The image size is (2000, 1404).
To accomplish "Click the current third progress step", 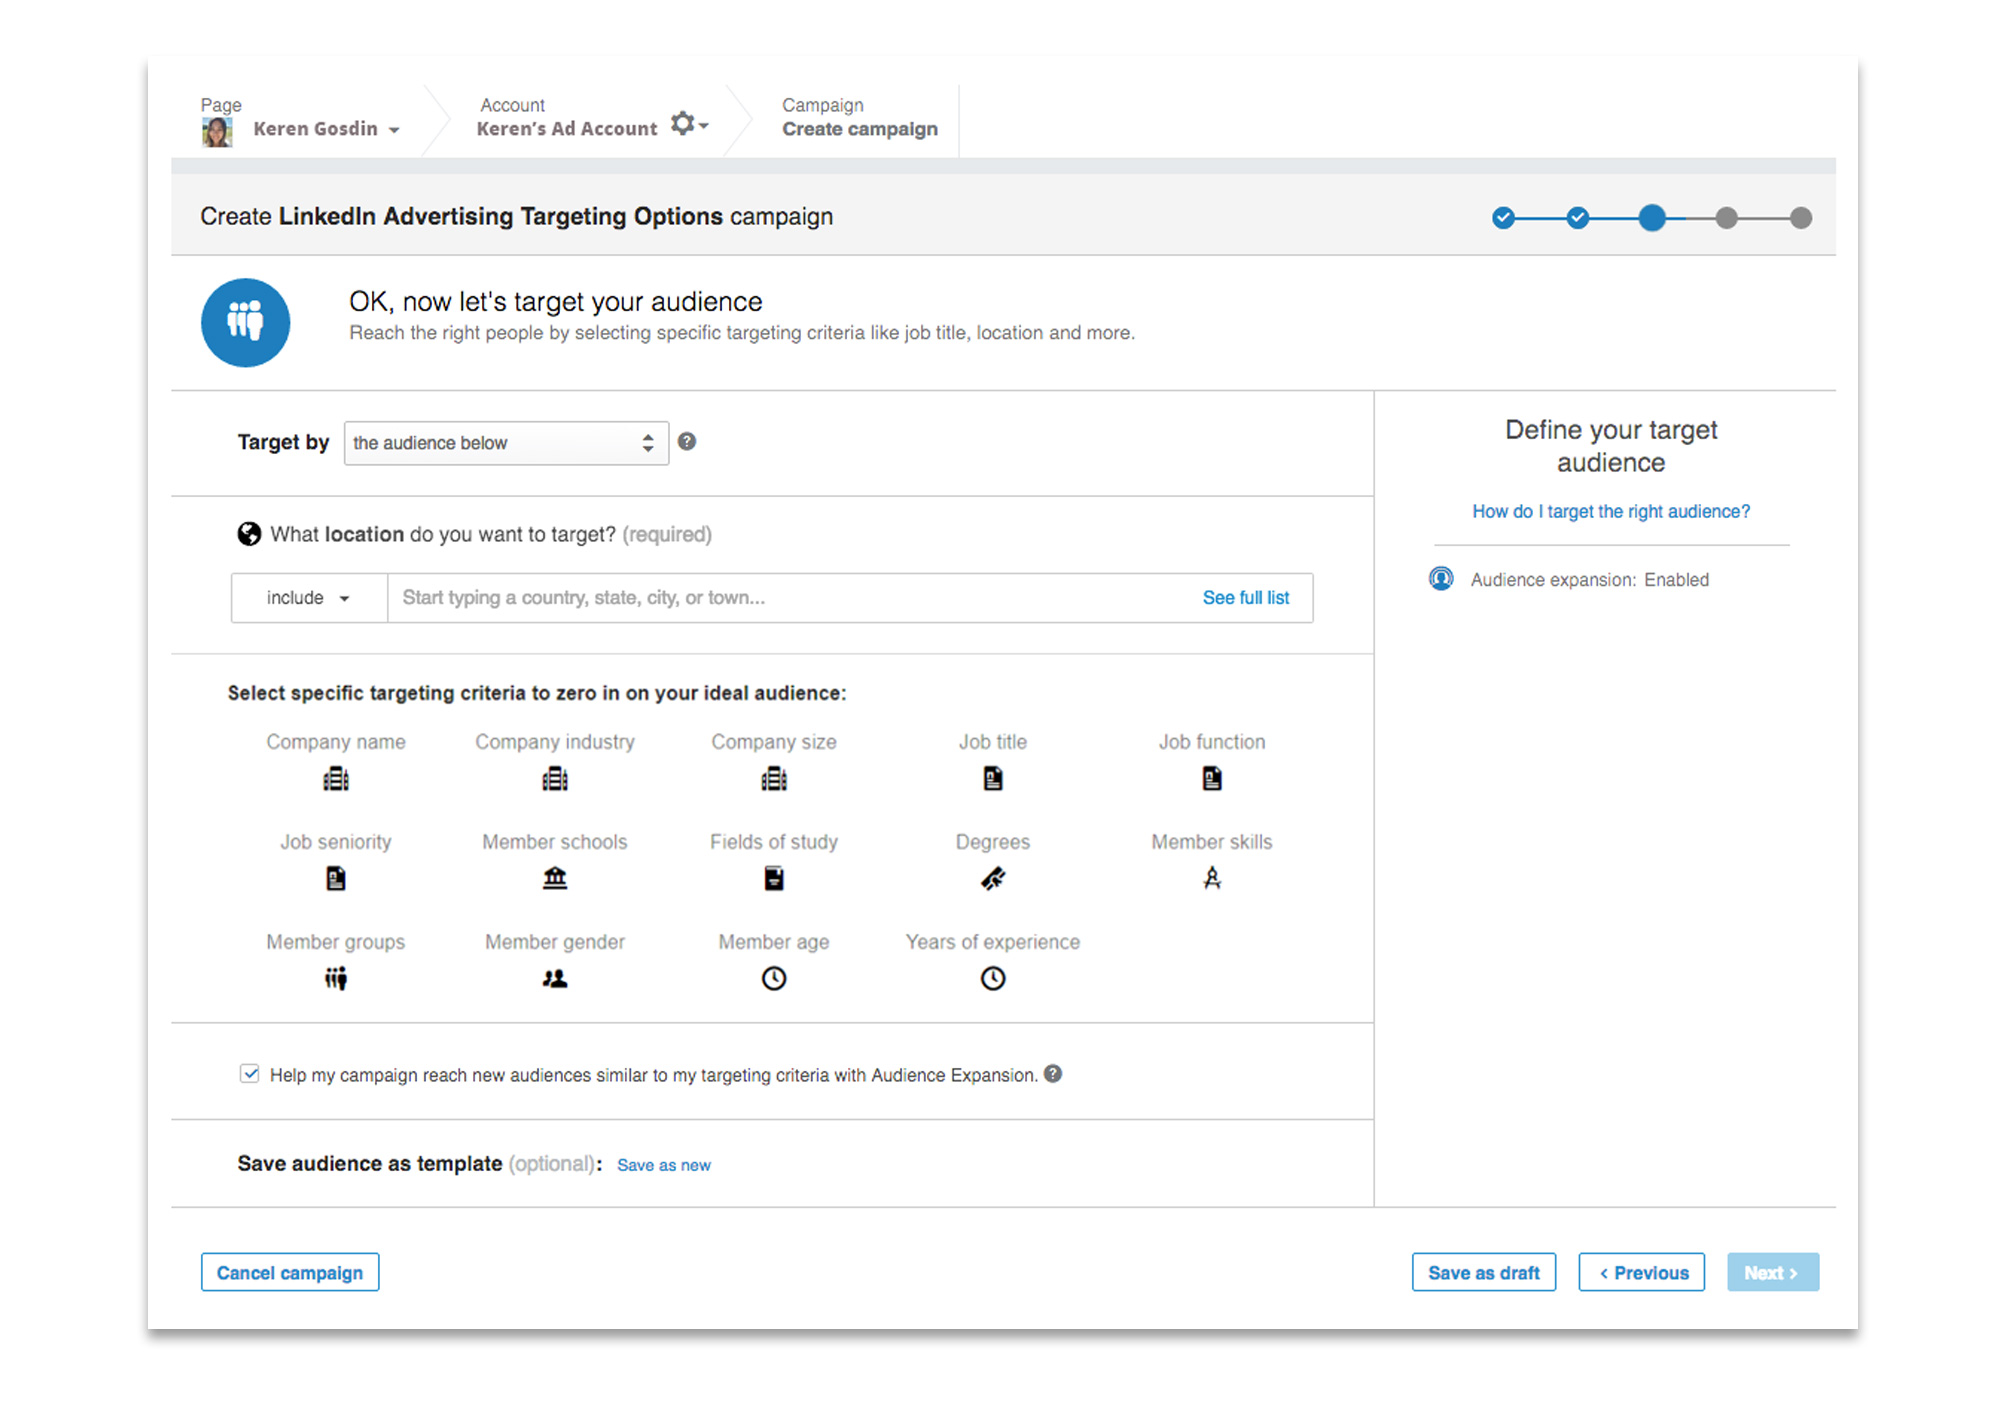I will [x=1652, y=217].
